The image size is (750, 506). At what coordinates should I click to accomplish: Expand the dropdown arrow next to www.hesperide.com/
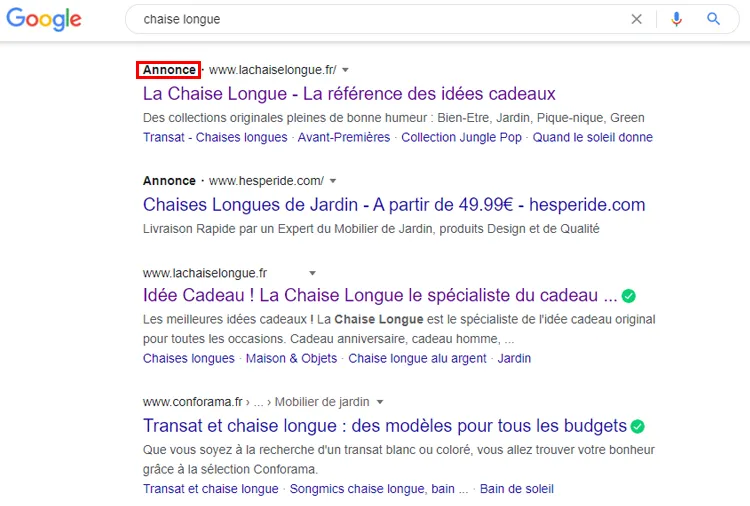click(333, 181)
